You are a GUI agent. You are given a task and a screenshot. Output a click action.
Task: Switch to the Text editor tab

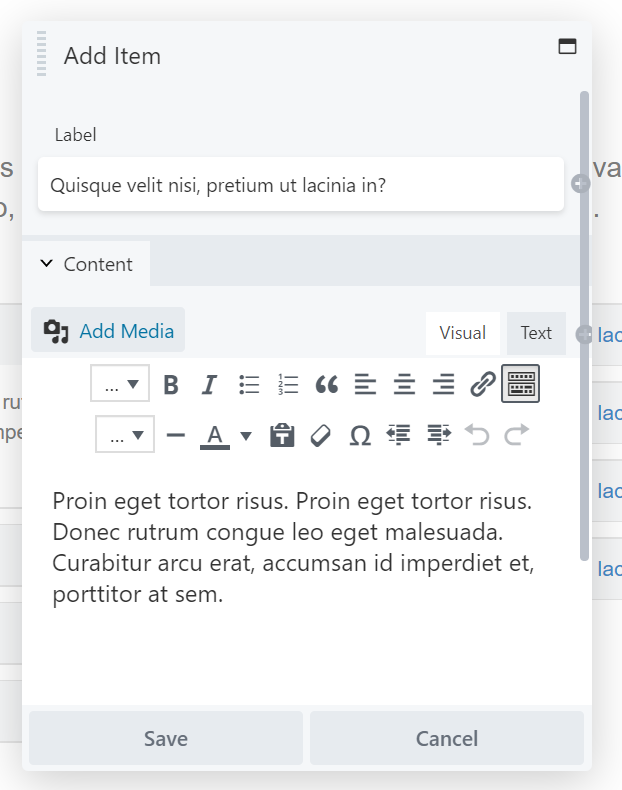[x=536, y=333]
